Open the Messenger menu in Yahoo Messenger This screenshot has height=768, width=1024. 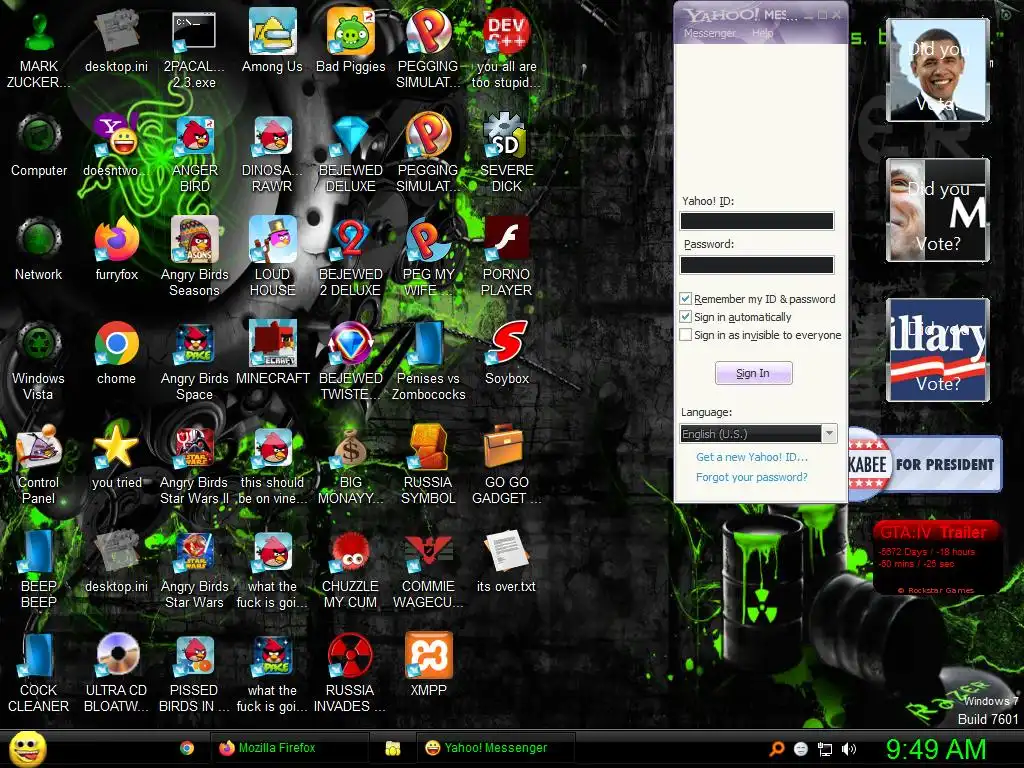pos(709,33)
